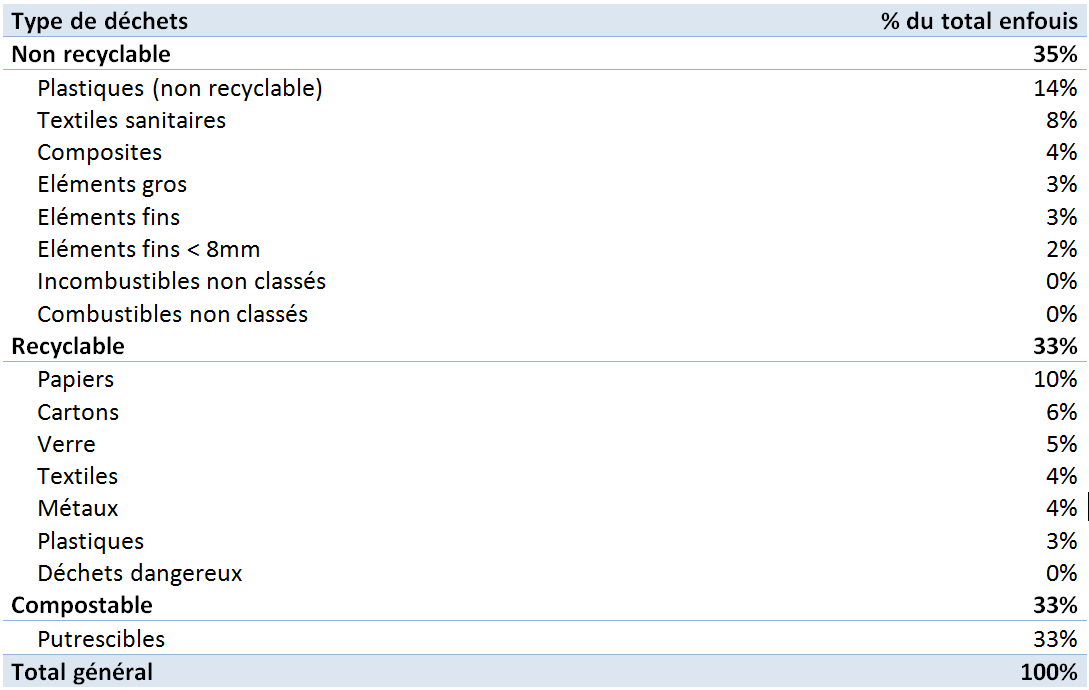Viewport: 1089px width, 690px height.
Task: Click the 100% total value cell
Action: coord(1049,673)
